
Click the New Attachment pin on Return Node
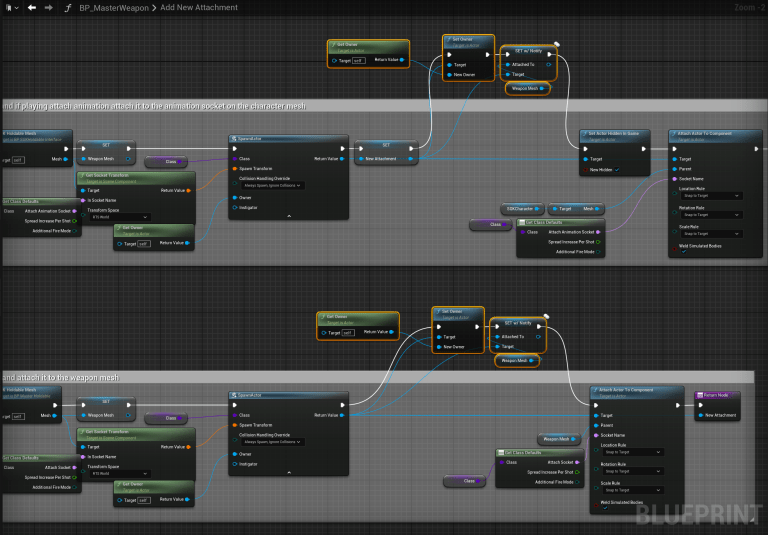[701, 414]
